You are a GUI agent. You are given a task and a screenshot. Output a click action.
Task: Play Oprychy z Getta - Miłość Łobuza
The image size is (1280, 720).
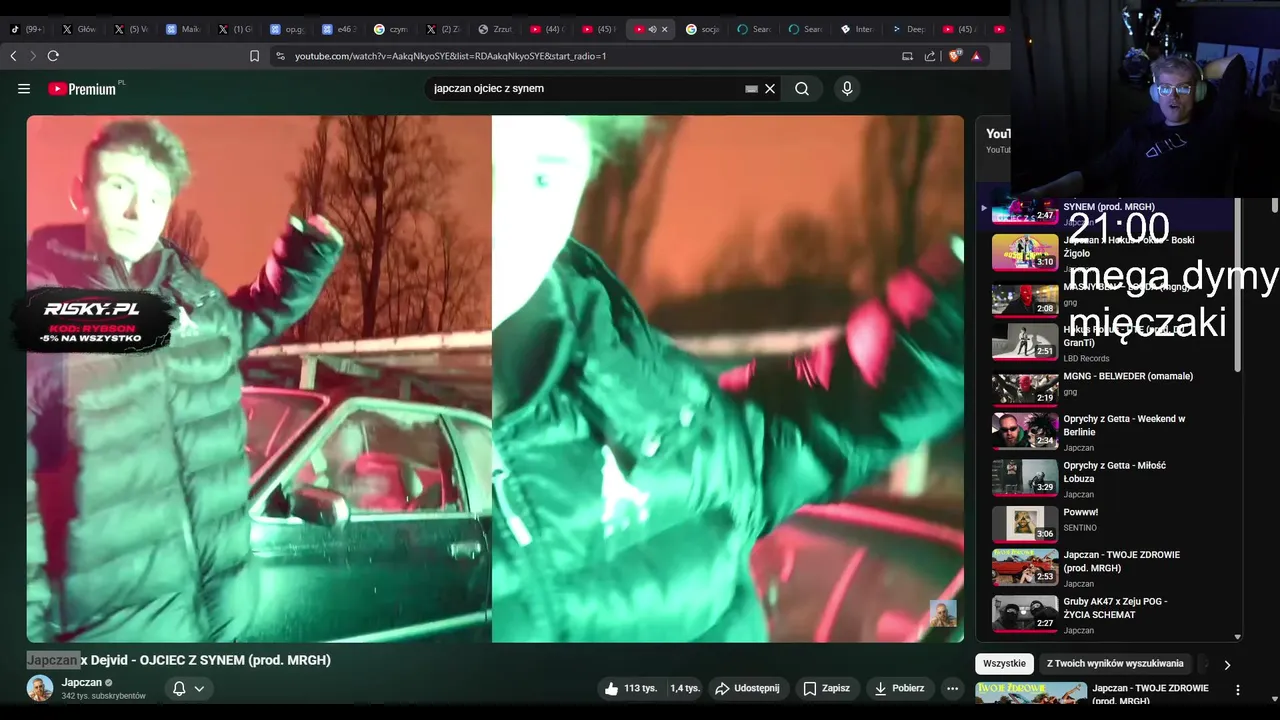pyautogui.click(x=1108, y=478)
